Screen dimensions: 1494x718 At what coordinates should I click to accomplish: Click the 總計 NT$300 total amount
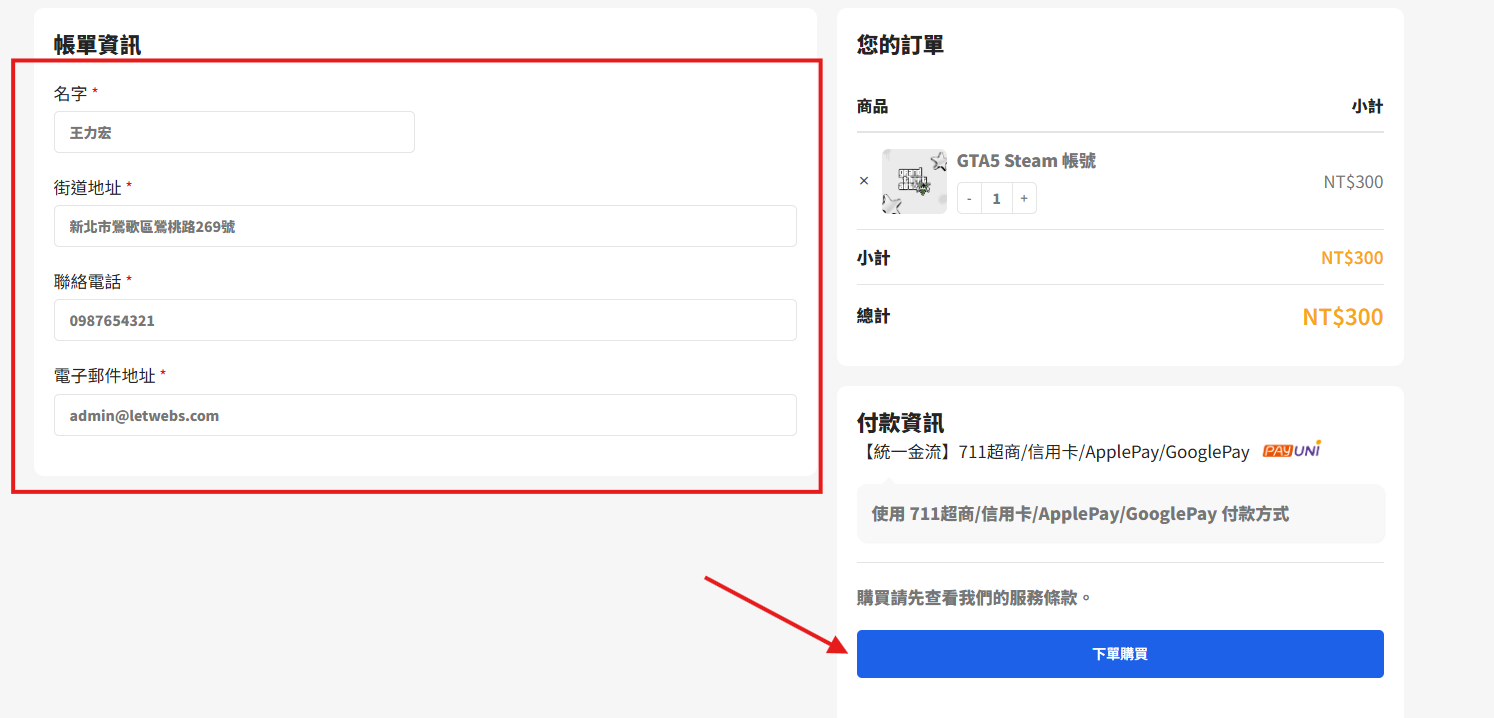(1342, 317)
